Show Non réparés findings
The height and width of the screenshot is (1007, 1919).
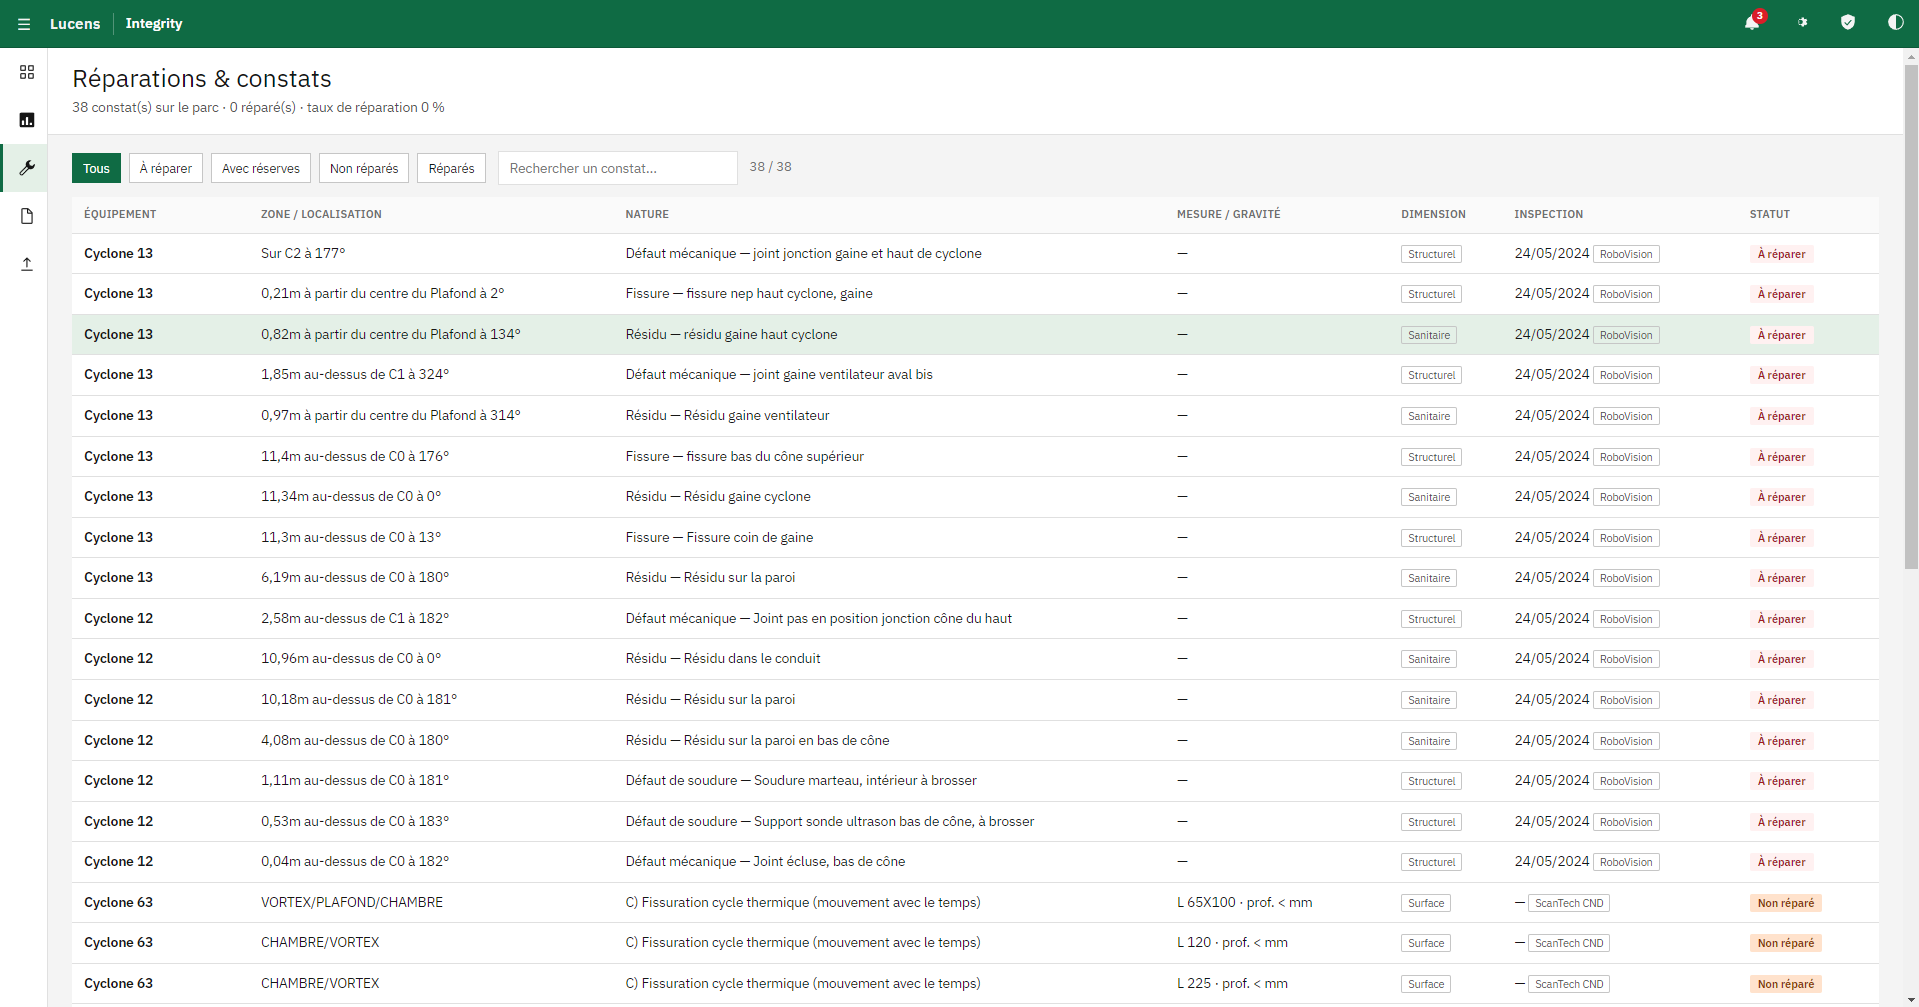[x=364, y=168]
